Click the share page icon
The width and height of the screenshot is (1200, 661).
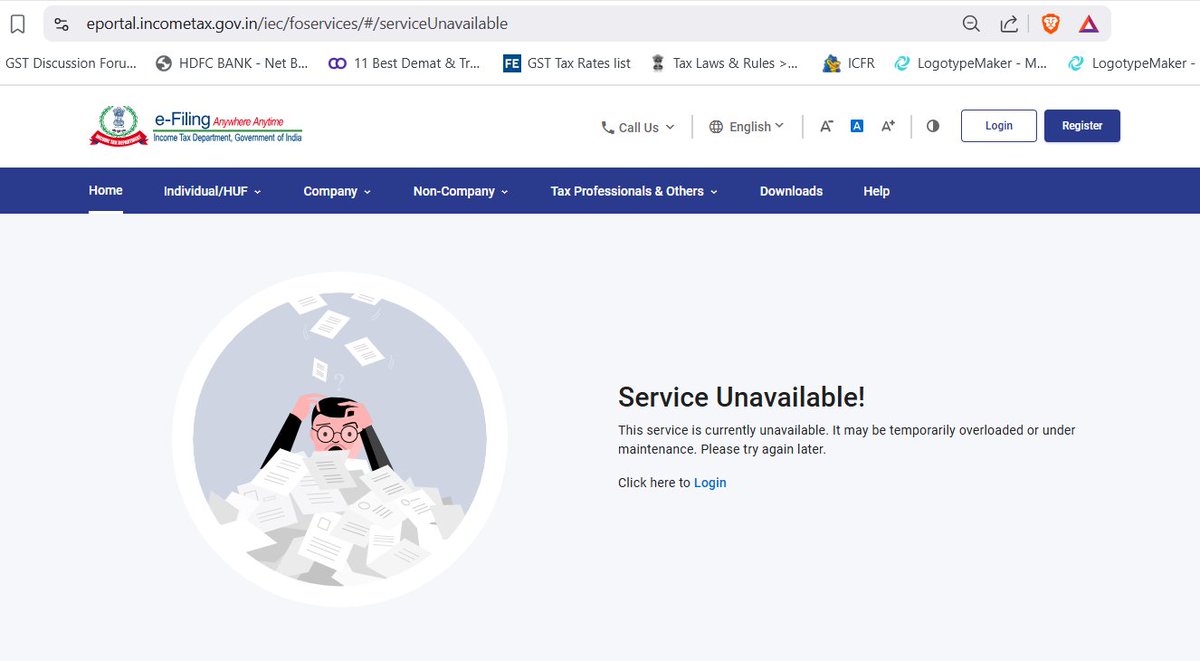click(1009, 24)
